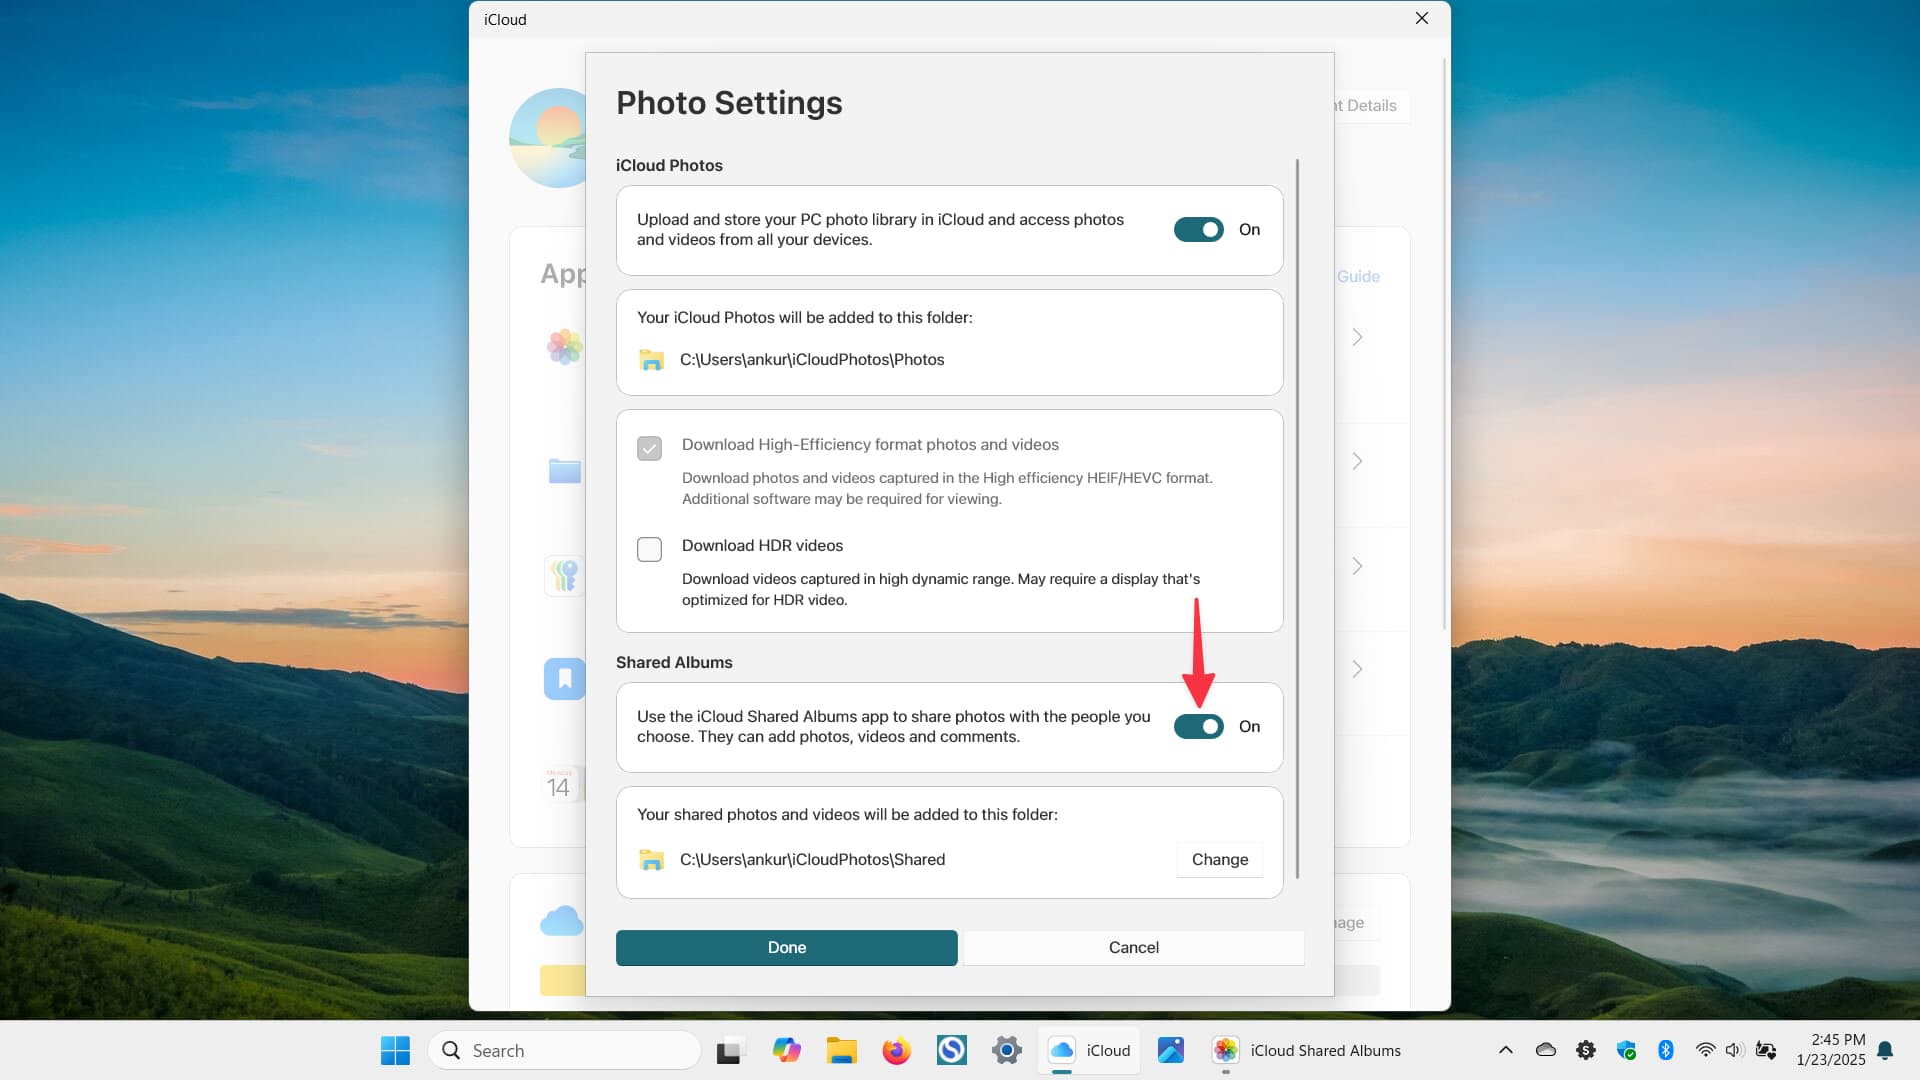Switch to iCloud Shared Albums taskbar item
The image size is (1920, 1080).
(x=1306, y=1050)
